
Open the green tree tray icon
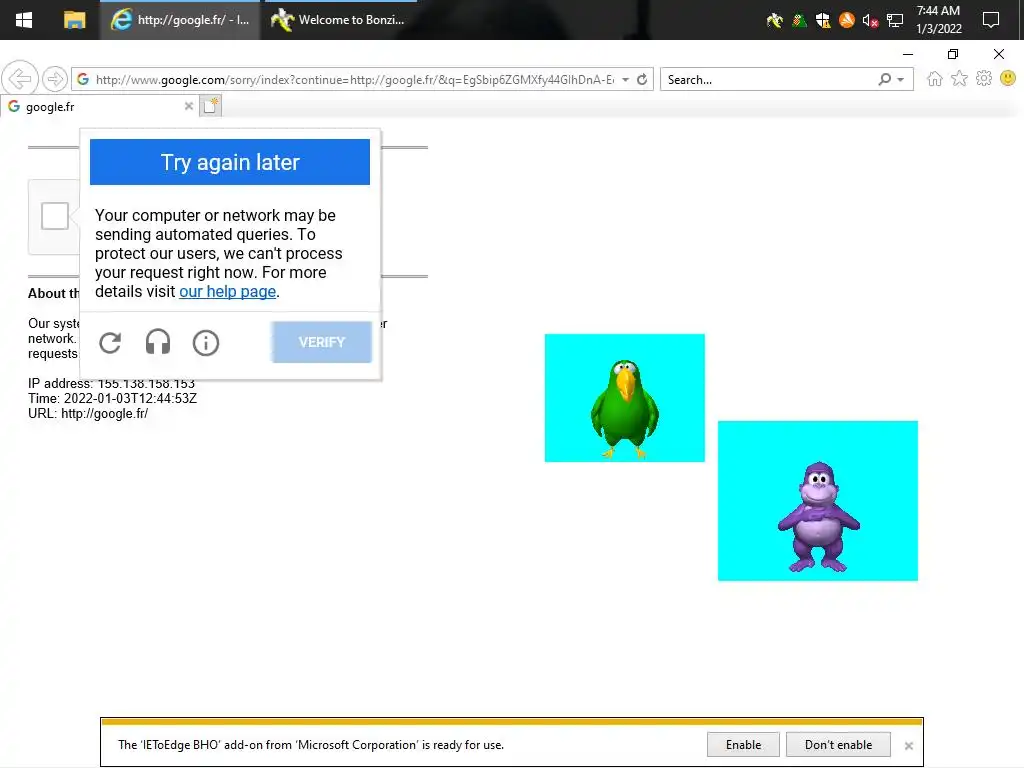(799, 21)
